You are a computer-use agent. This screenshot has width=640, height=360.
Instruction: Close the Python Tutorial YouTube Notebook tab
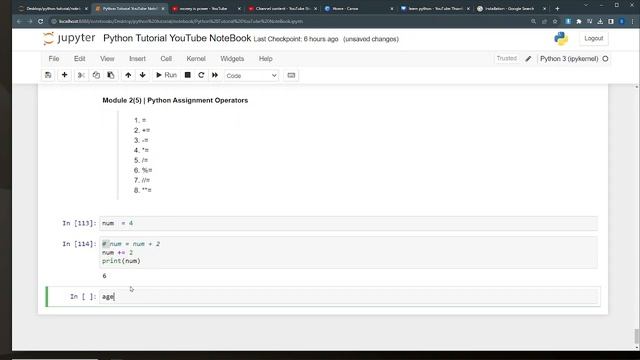tap(163, 8)
